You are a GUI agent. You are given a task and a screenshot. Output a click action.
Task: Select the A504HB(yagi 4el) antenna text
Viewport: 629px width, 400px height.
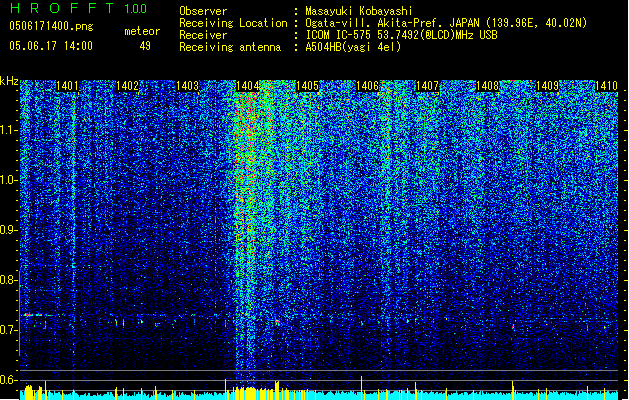click(x=353, y=47)
